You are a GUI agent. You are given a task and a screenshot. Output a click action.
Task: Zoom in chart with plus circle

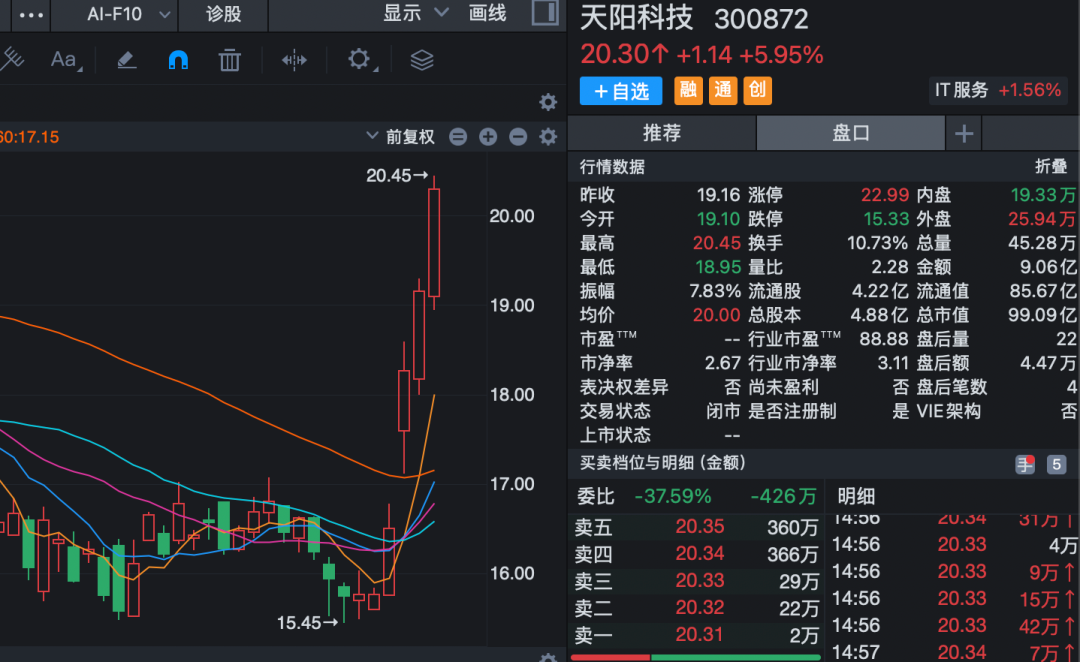[x=488, y=136]
